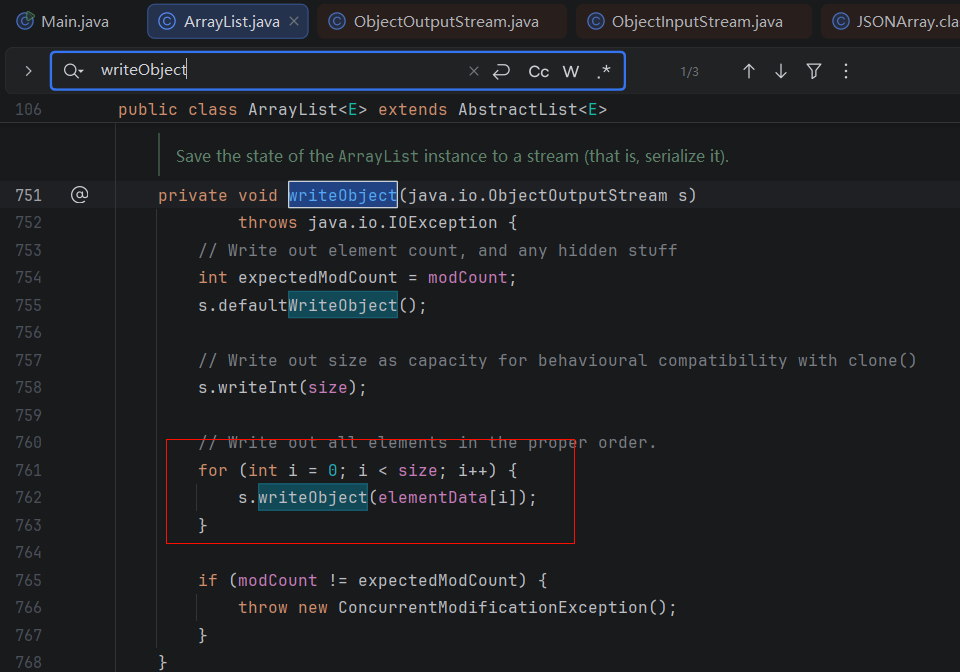Click ConcurrentModificationException on line 766
The width and height of the screenshot is (960, 672).
pos(492,607)
